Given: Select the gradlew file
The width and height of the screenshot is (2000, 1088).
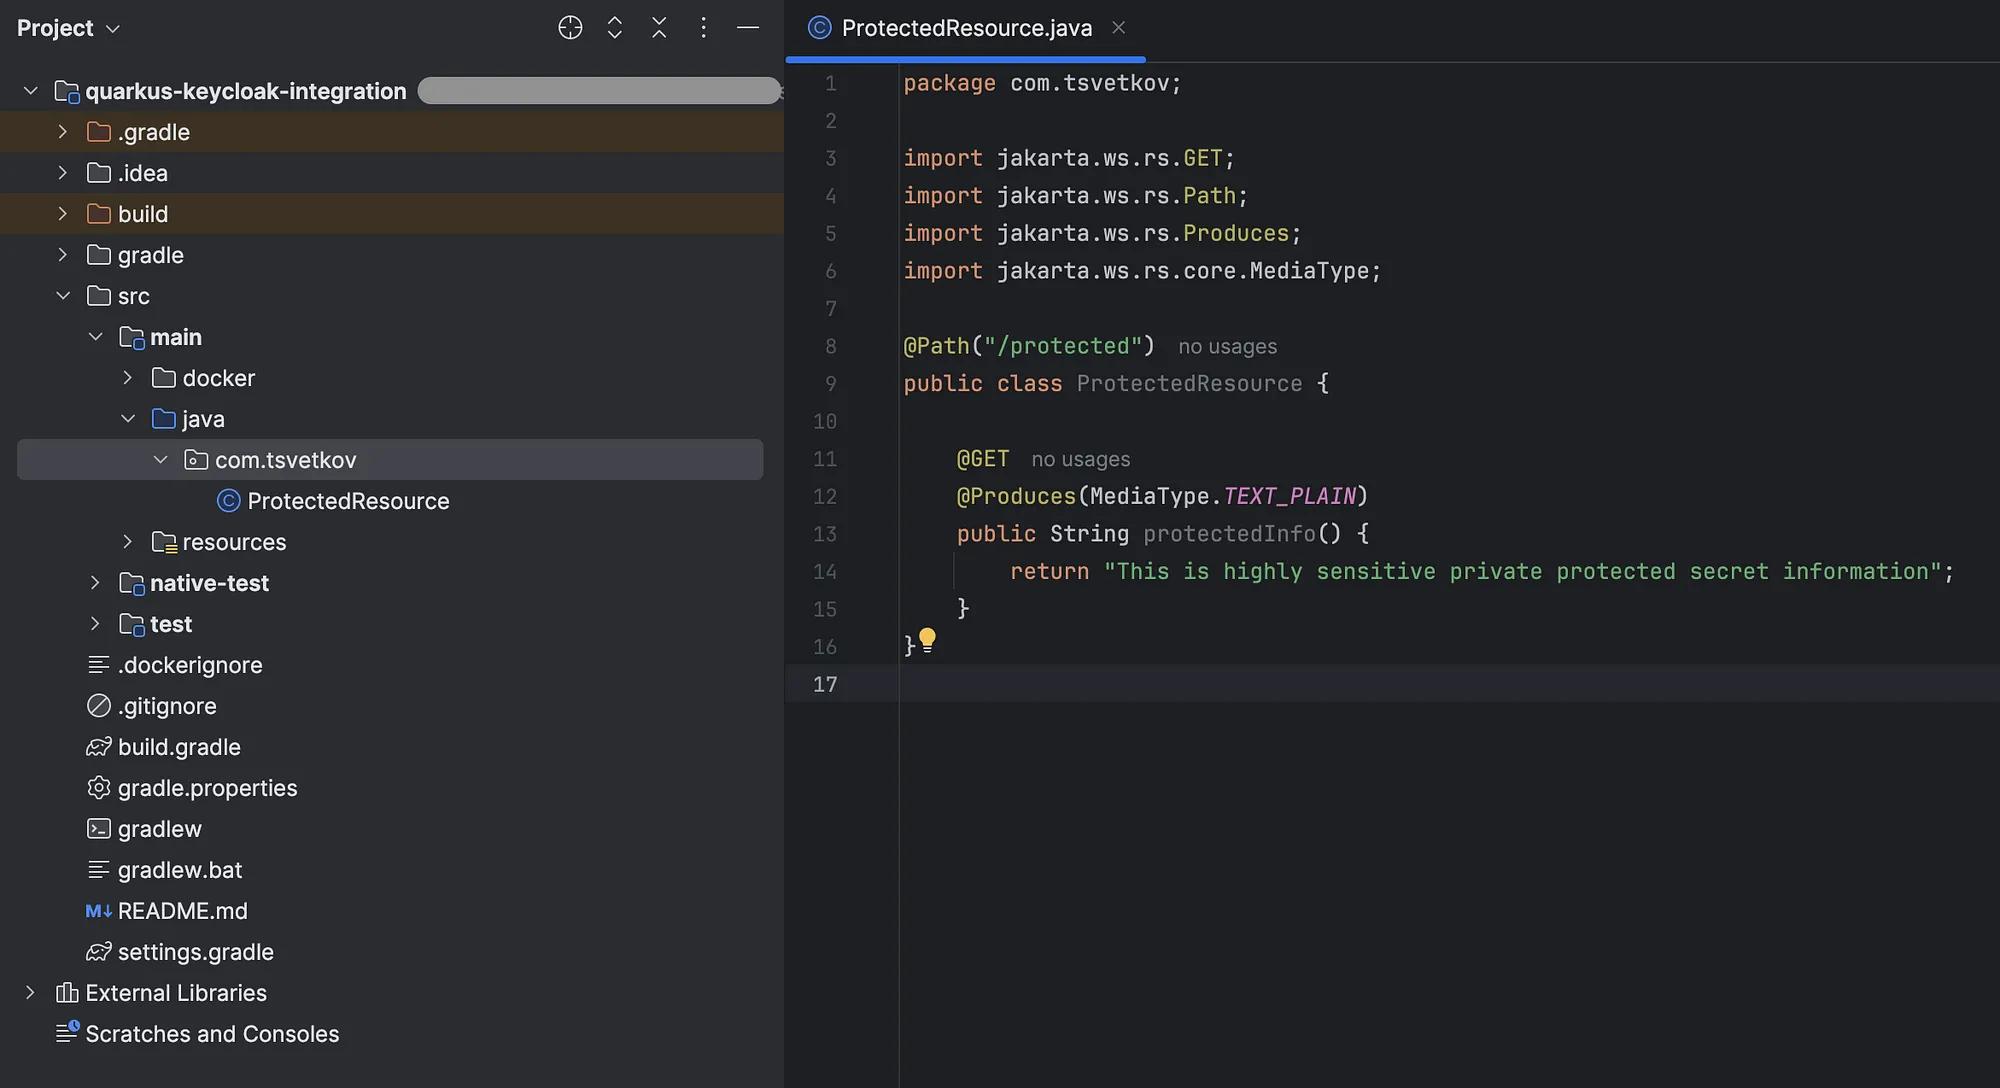Looking at the screenshot, I should pos(160,829).
